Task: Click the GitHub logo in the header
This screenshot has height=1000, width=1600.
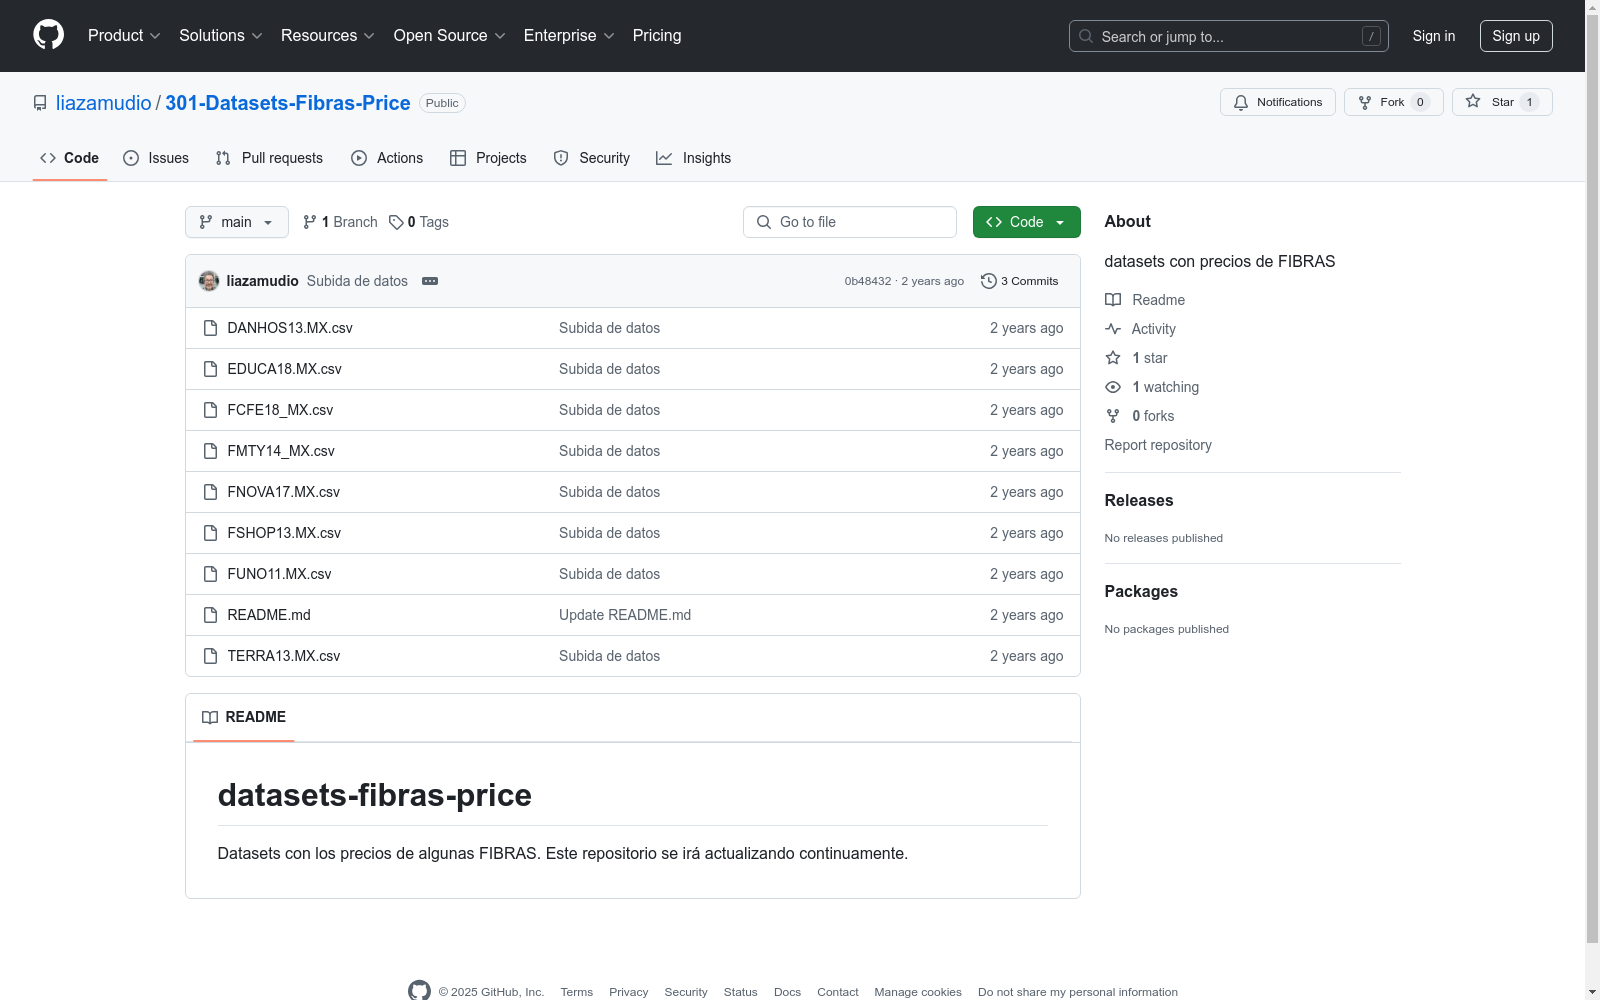Action: [48, 35]
